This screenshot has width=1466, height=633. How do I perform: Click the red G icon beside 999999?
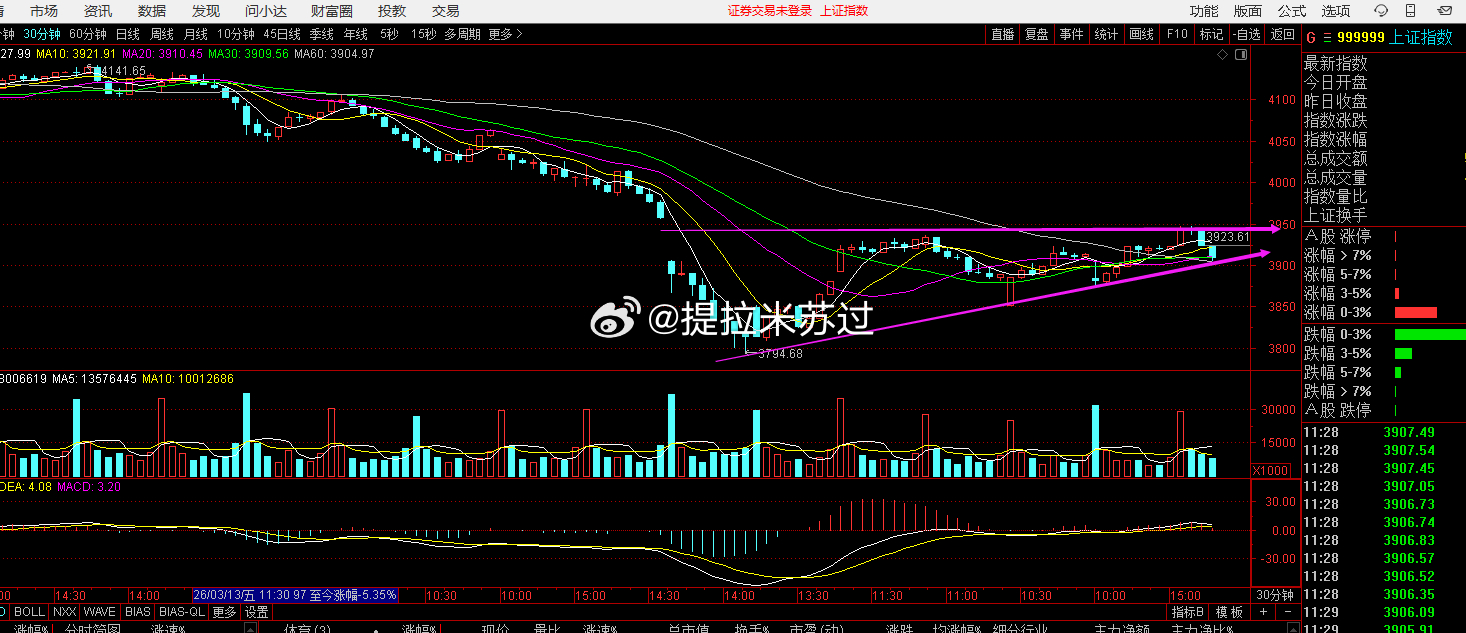[x=1311, y=37]
